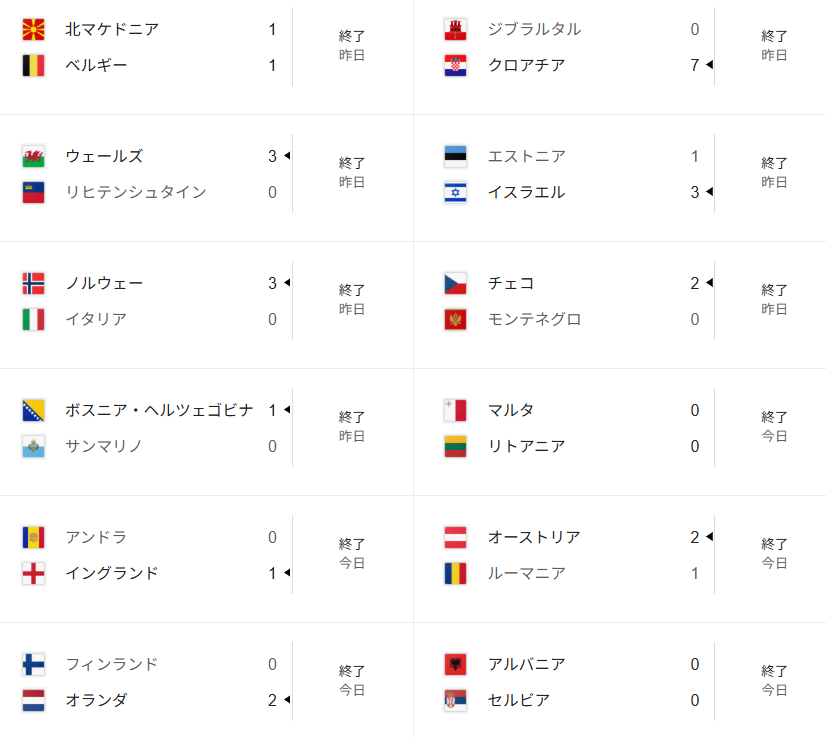
Task: Select team ジブラルタル
Action: point(534,29)
